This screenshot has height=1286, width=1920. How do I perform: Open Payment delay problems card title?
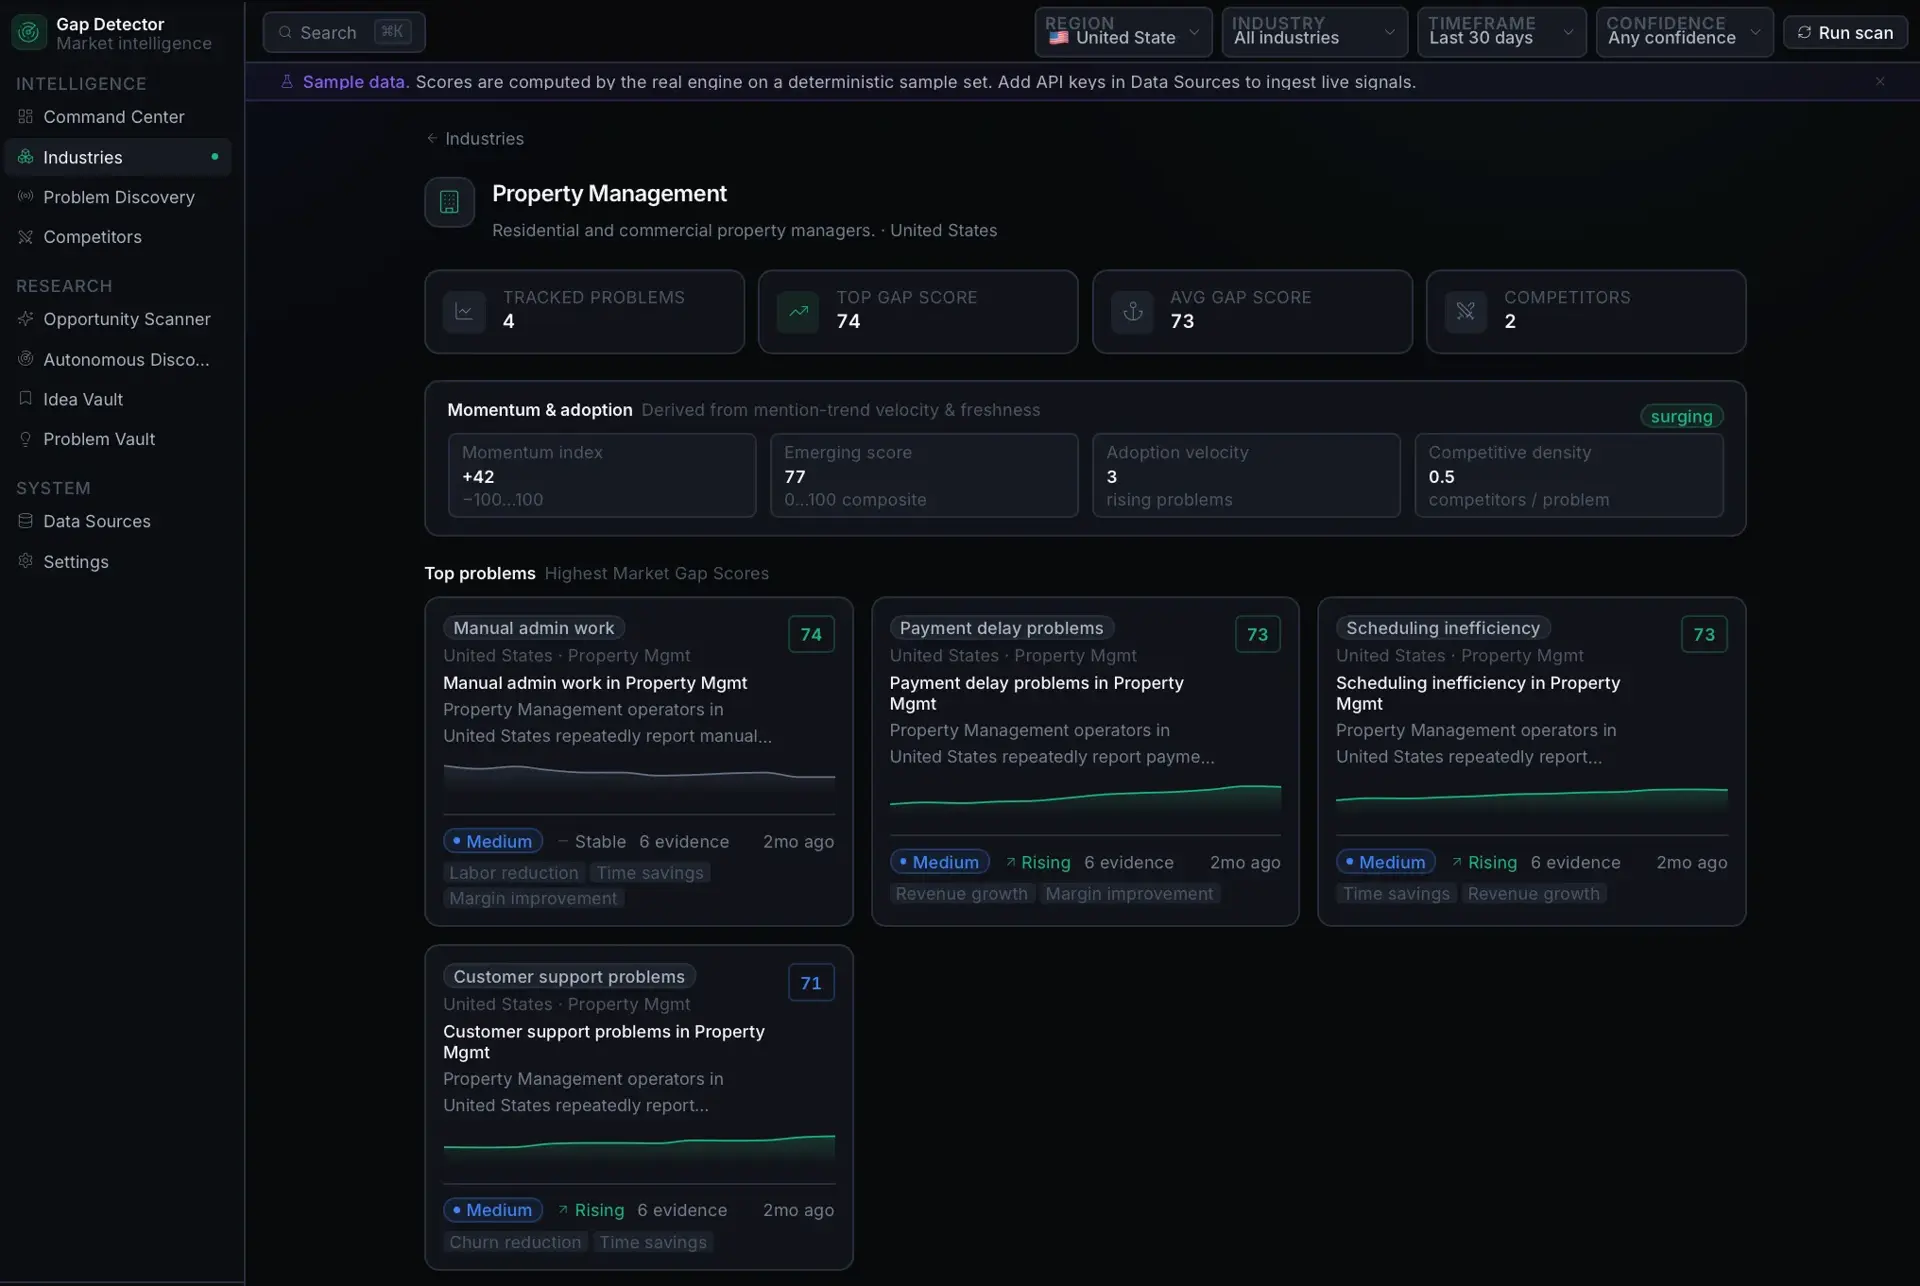point(1036,693)
